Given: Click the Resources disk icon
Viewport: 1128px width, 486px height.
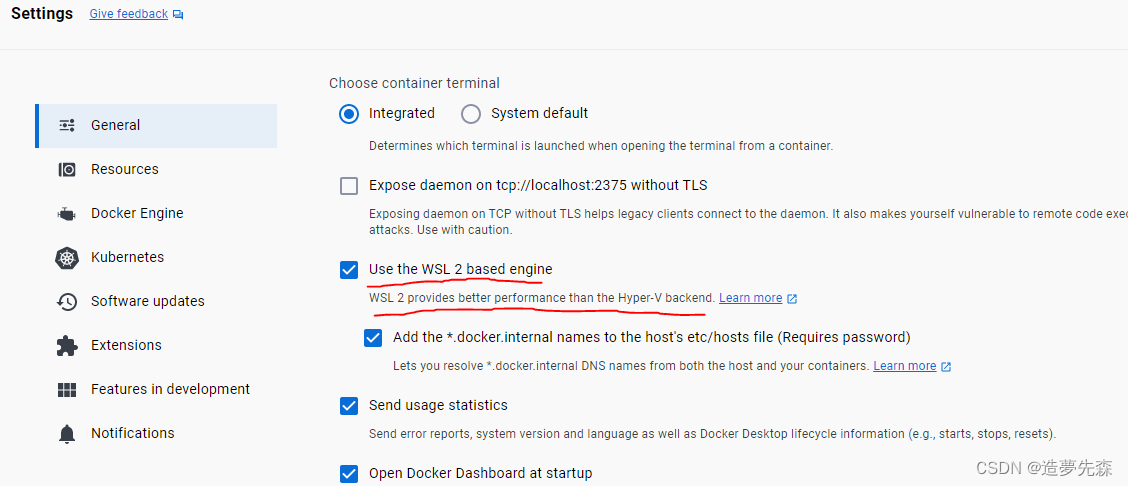Looking at the screenshot, I should (67, 170).
